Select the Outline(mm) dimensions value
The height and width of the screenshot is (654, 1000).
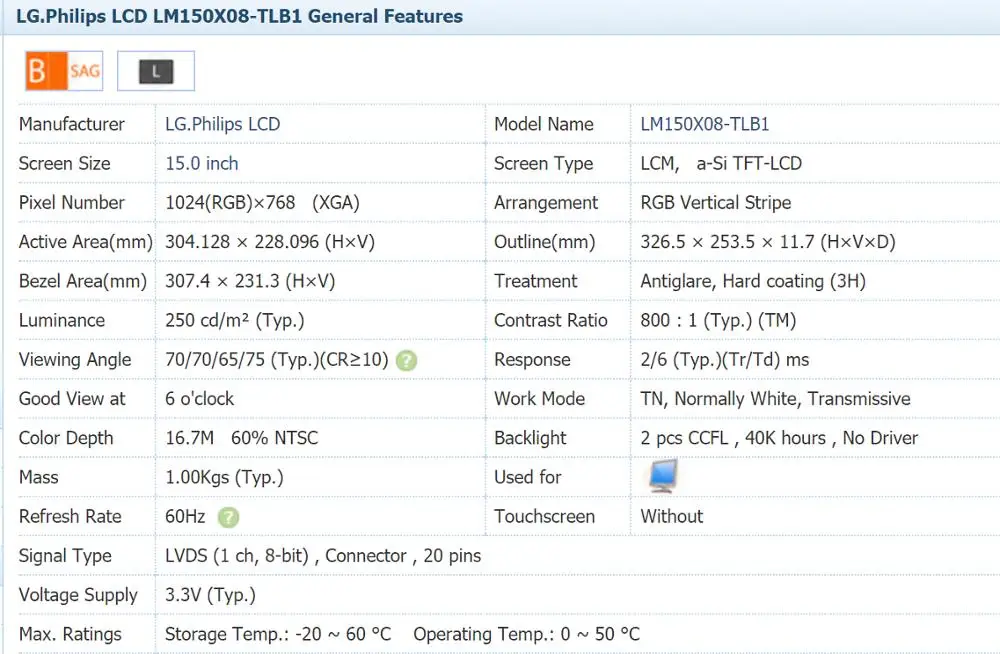pyautogui.click(x=767, y=242)
